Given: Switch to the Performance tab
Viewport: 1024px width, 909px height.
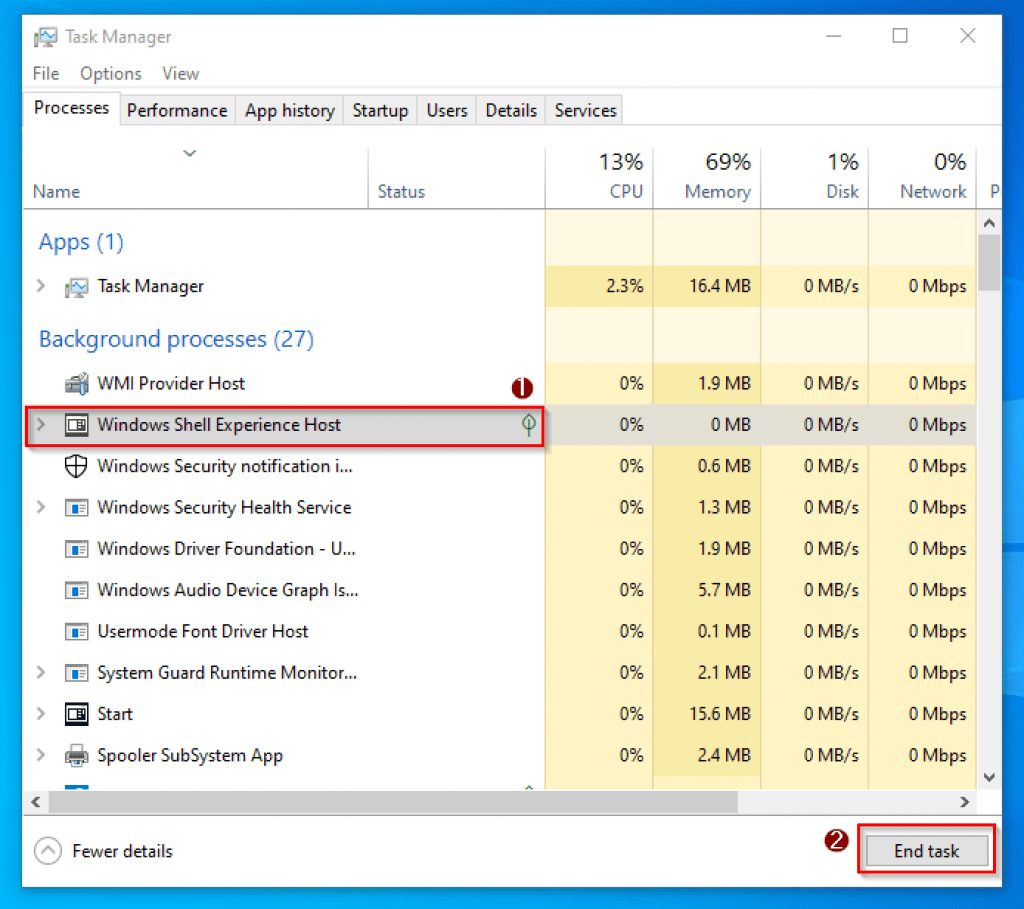Looking at the screenshot, I should 177,110.
